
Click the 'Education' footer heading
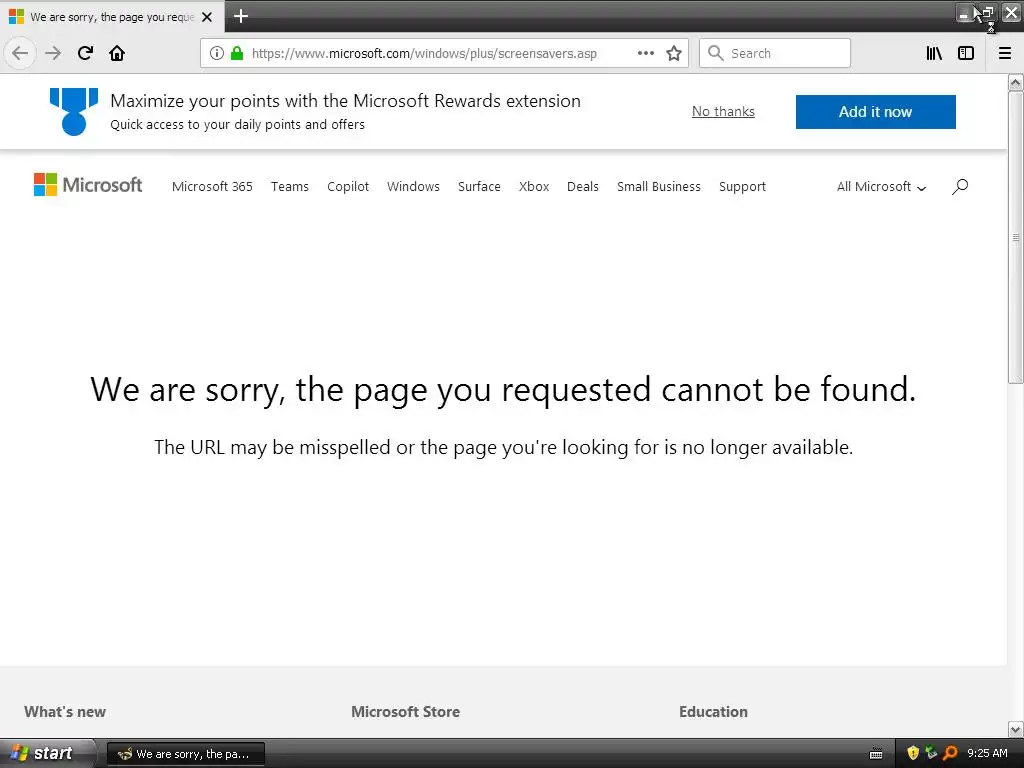click(713, 712)
